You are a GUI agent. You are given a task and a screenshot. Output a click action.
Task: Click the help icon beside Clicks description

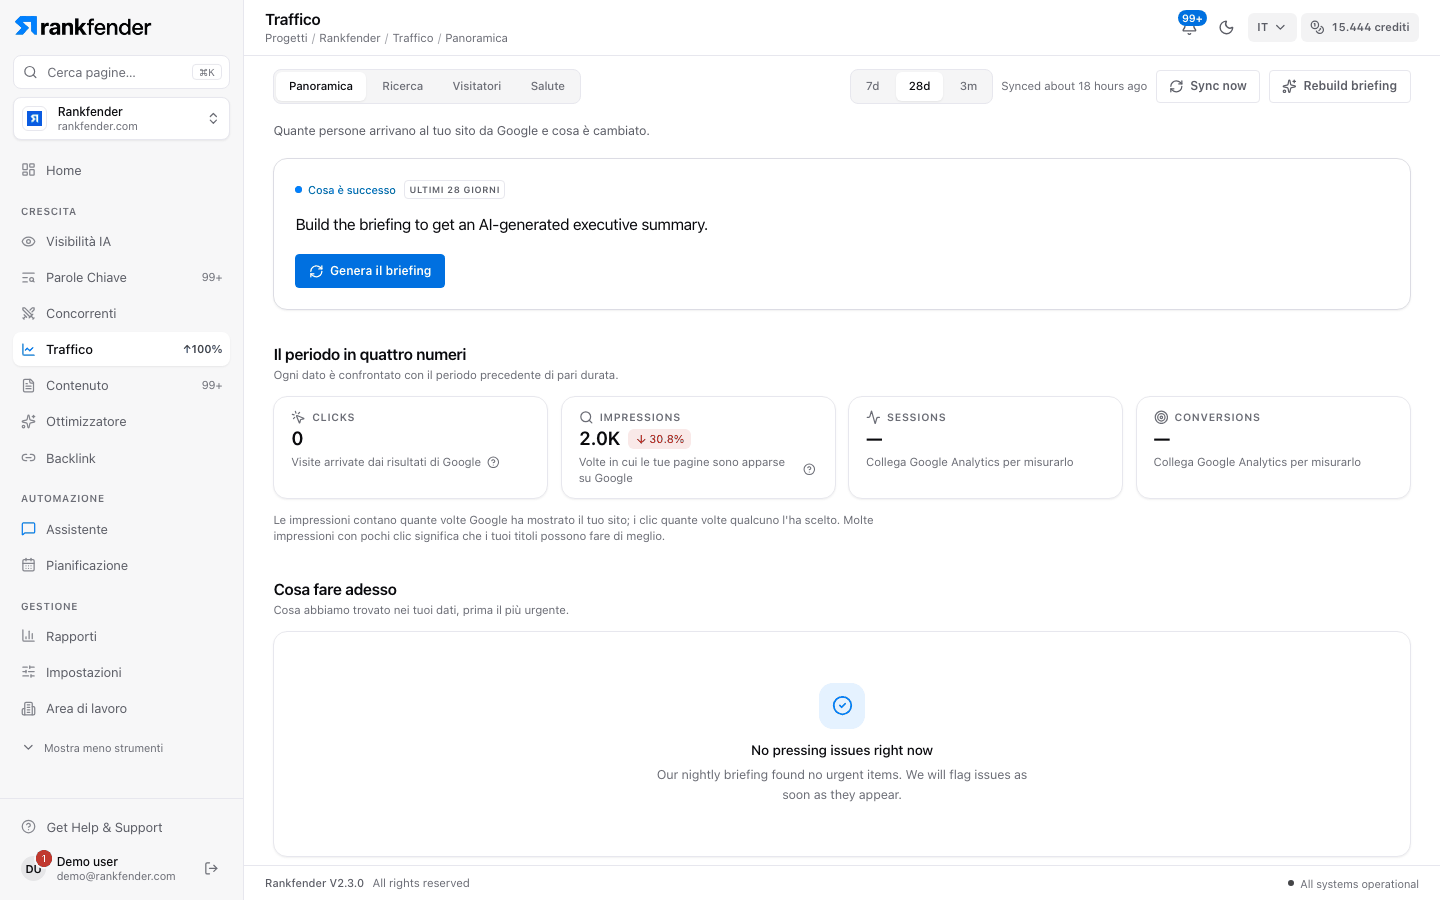[x=493, y=462]
